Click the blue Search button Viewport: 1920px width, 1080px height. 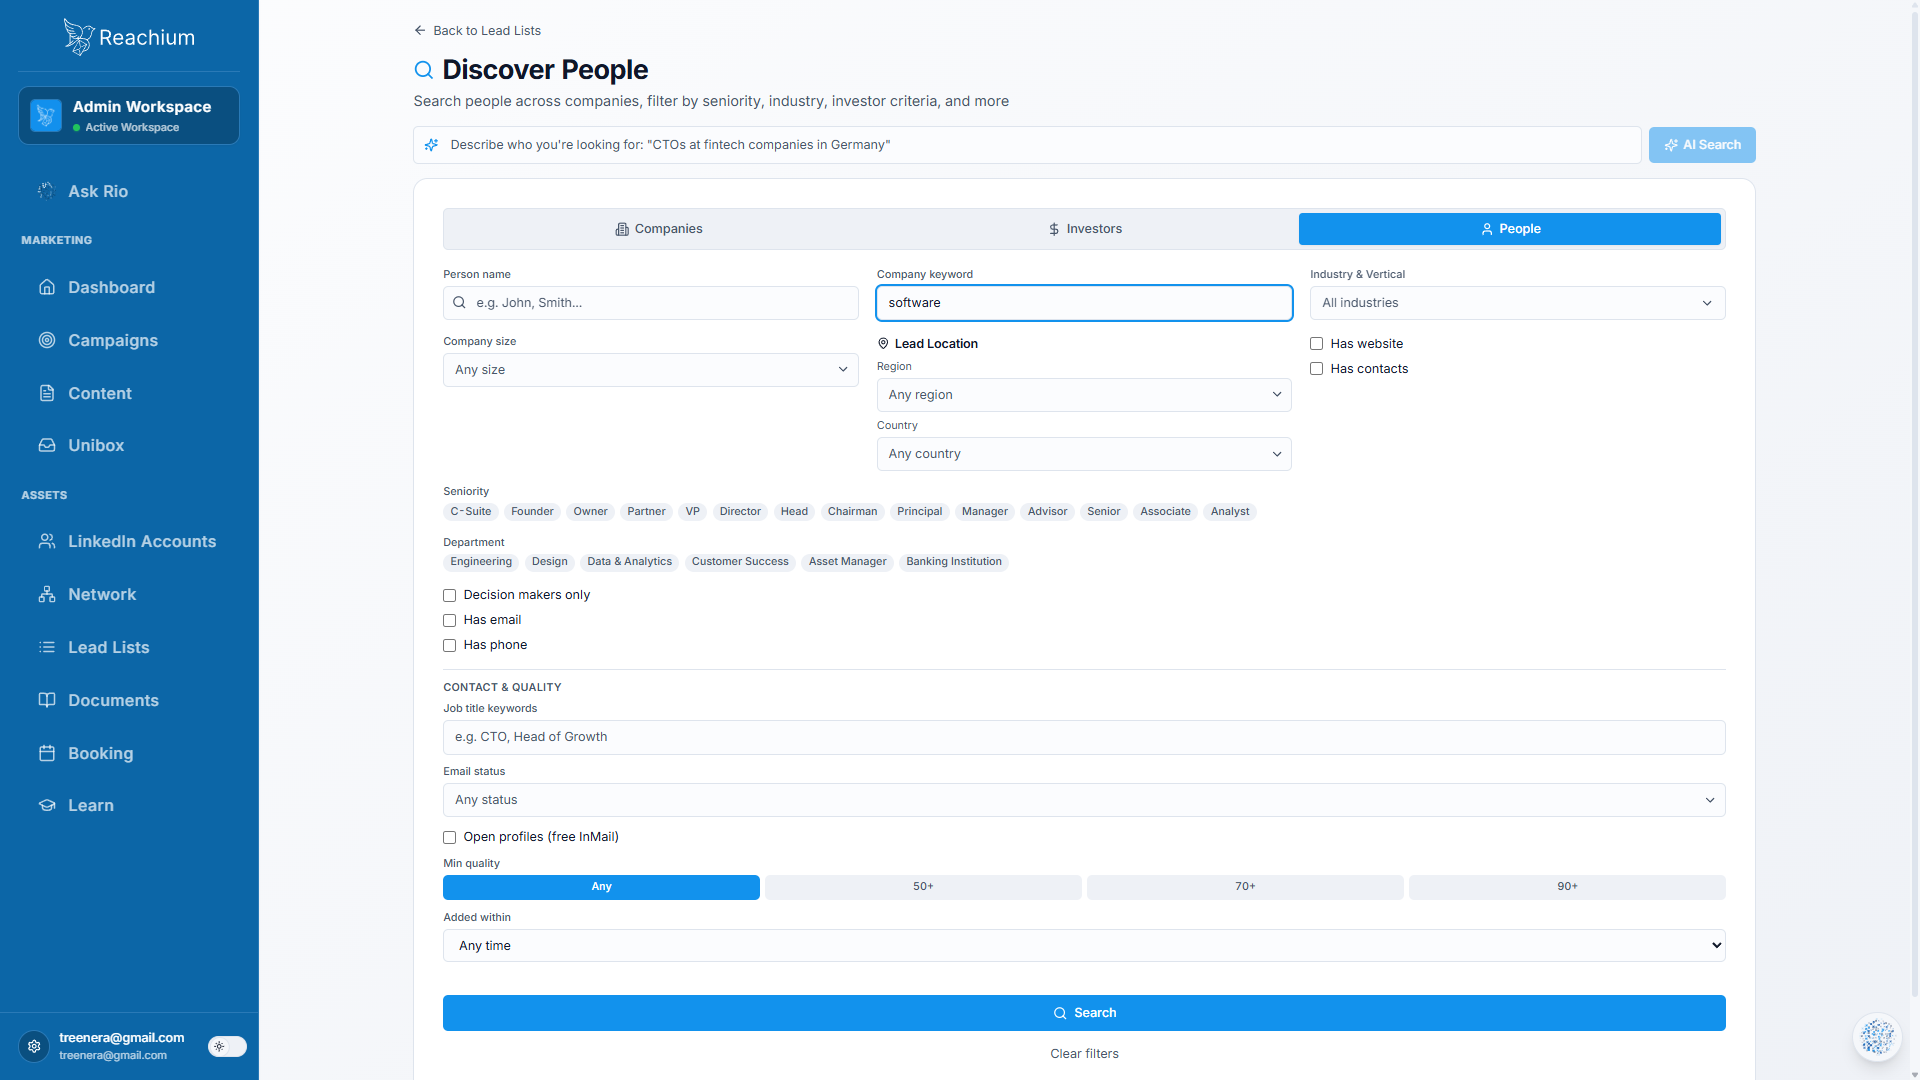1084,1013
